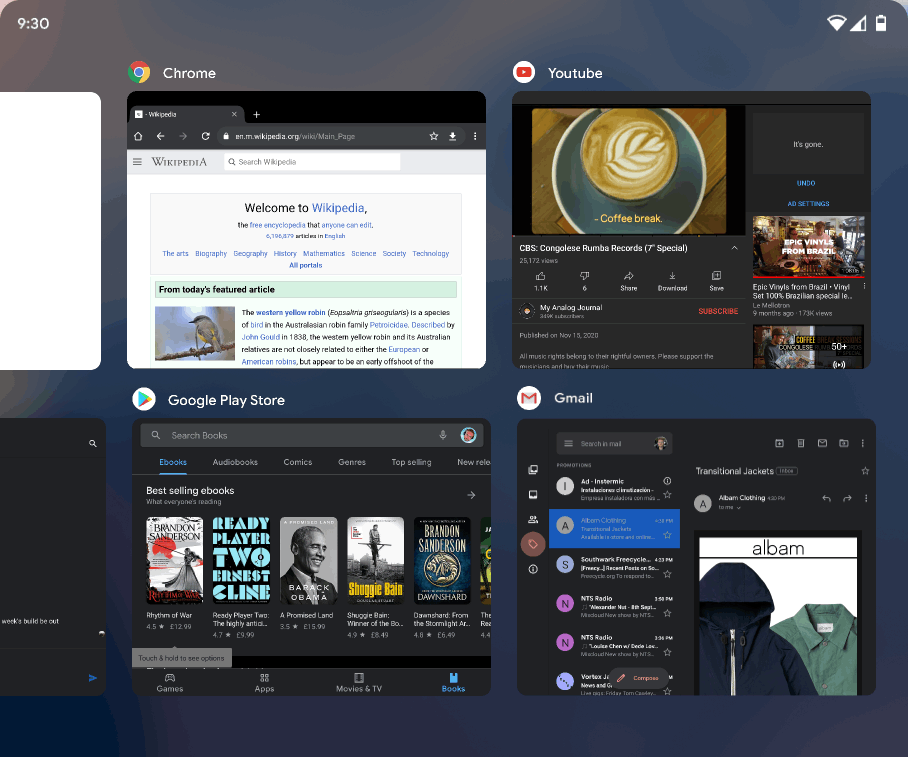The height and width of the screenshot is (757, 908).
Task: Switch to the Genres tab
Action: point(352,462)
